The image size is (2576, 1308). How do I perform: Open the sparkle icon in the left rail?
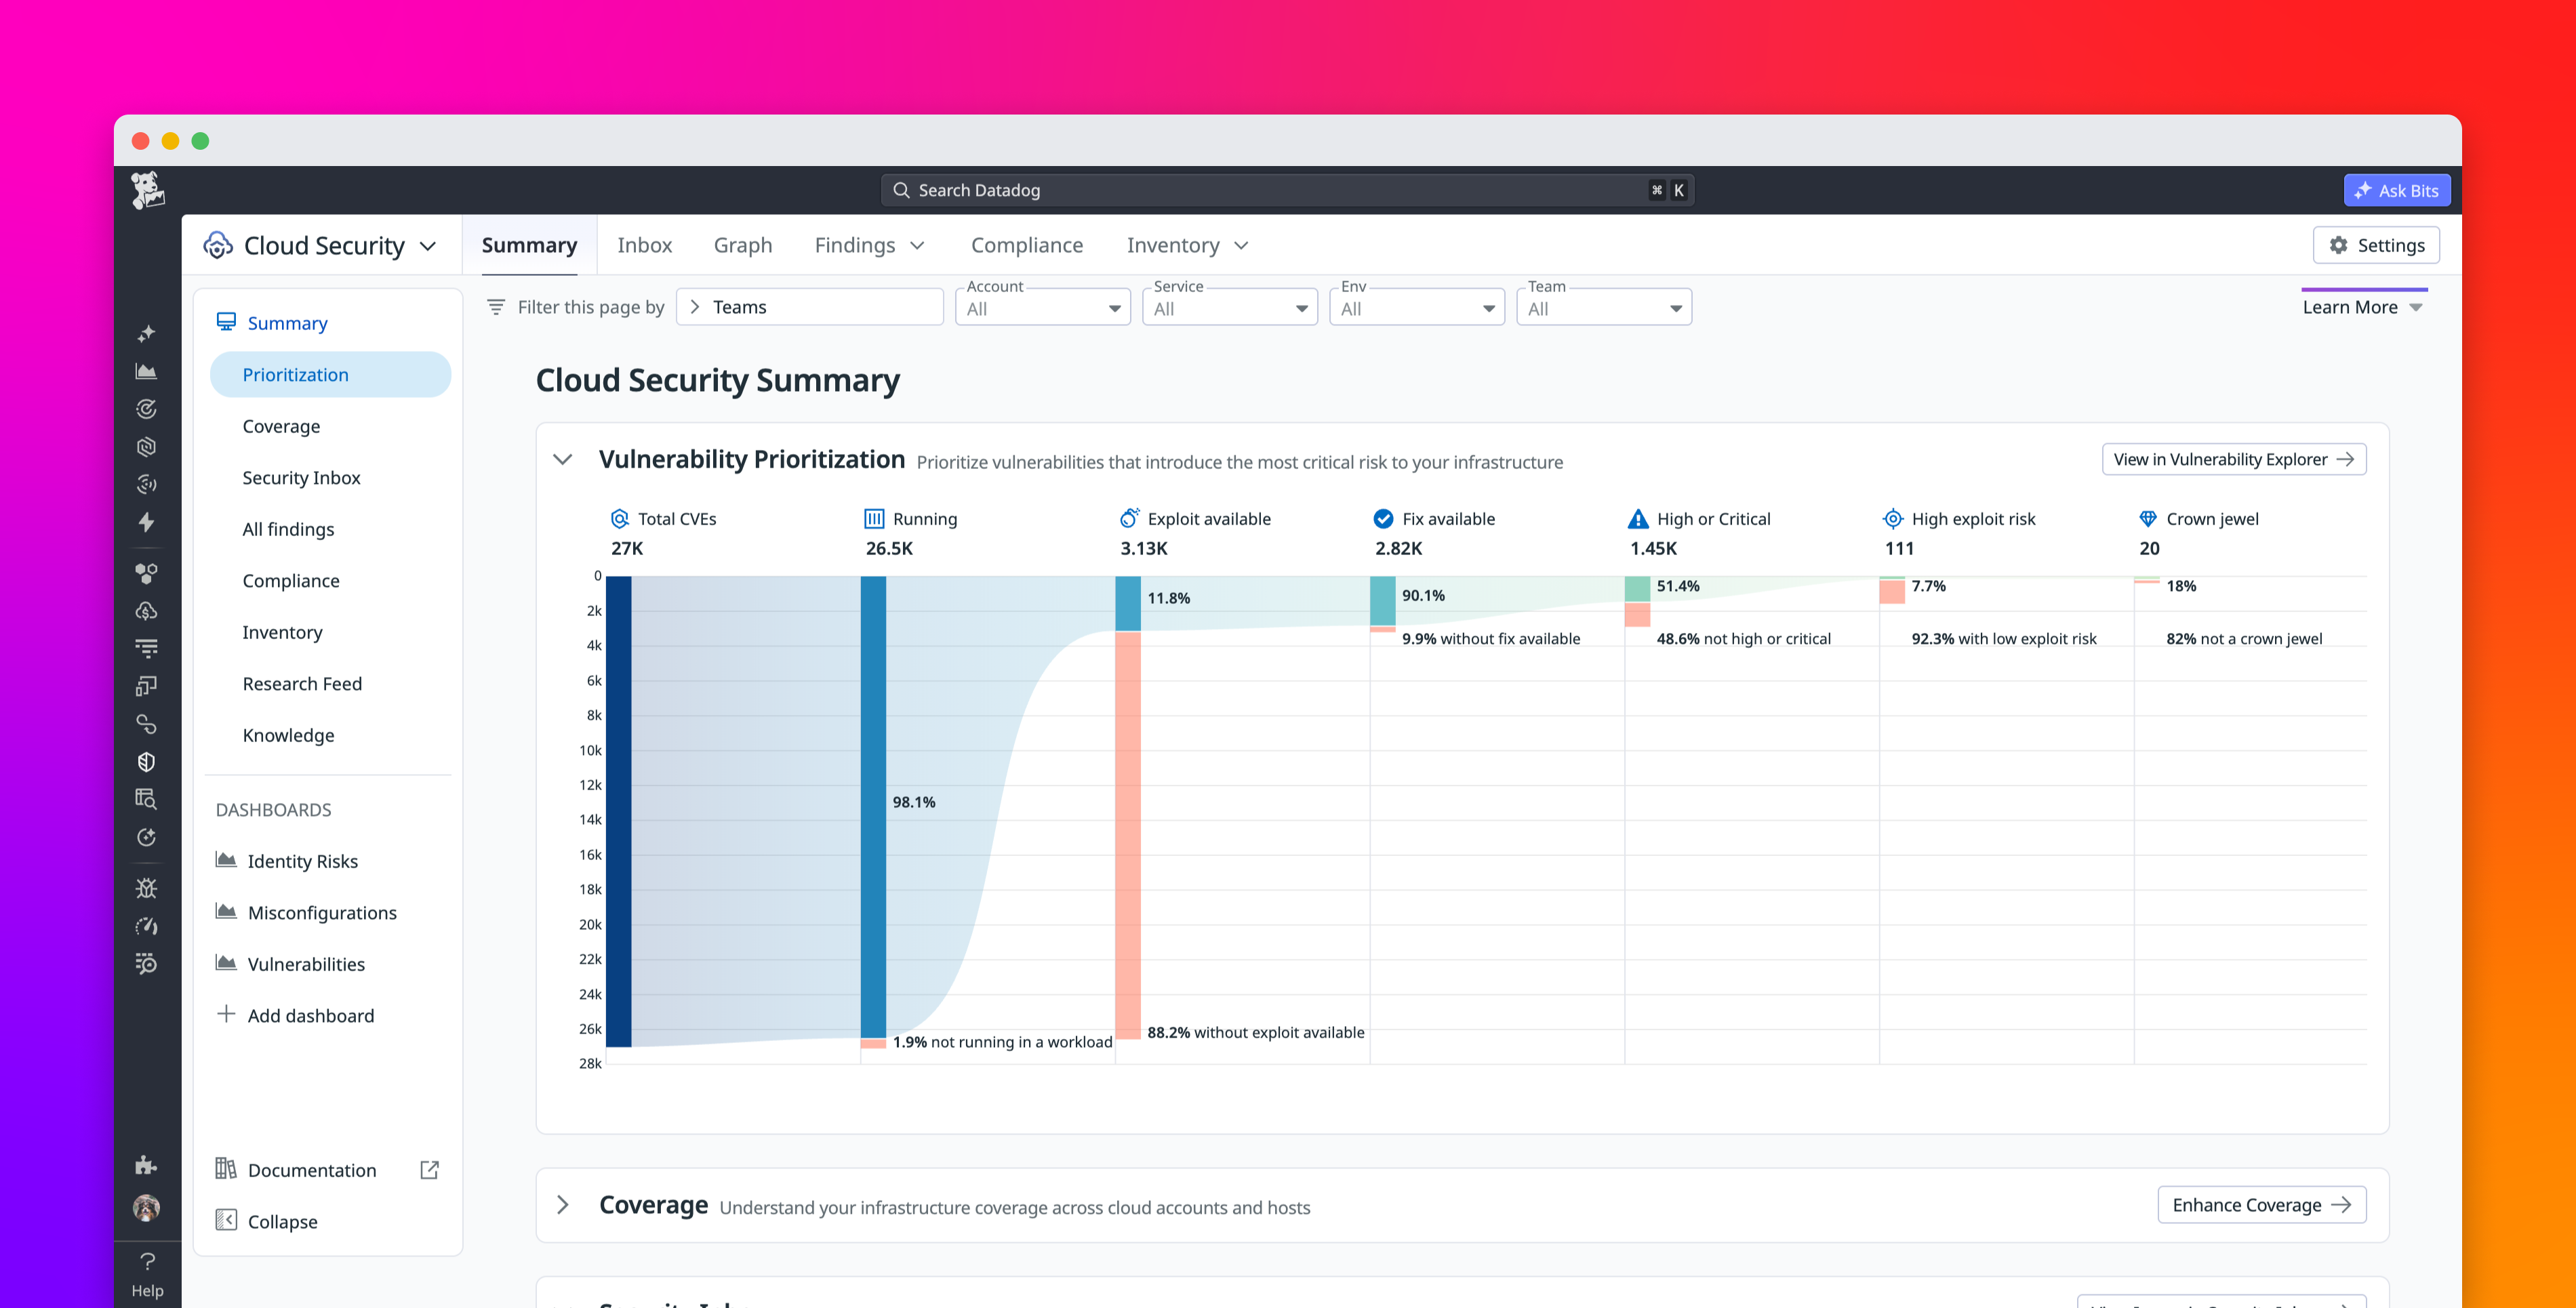coord(146,333)
